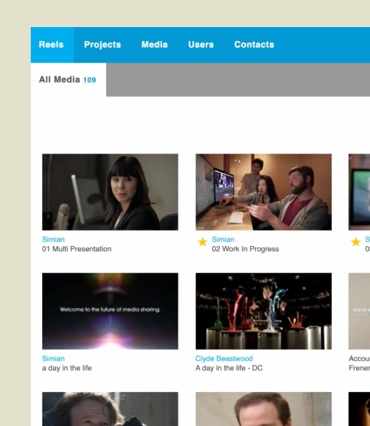Click the A day in the life - DC title
The width and height of the screenshot is (370, 426).
(x=229, y=368)
